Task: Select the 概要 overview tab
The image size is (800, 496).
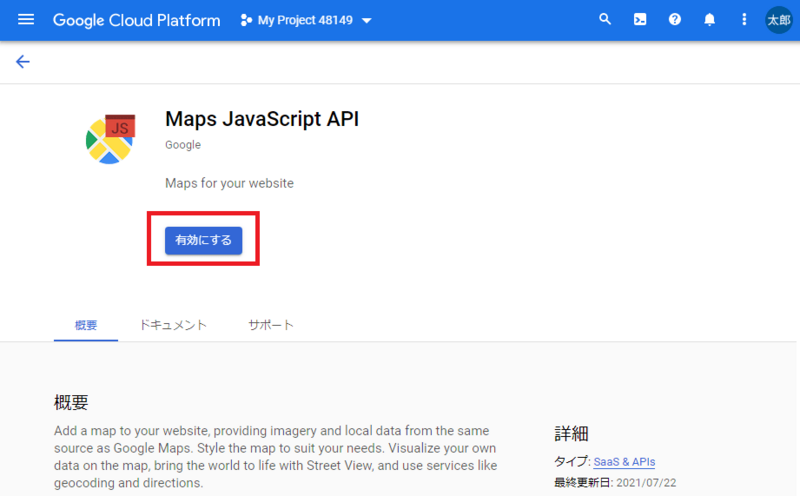Action: click(86, 325)
